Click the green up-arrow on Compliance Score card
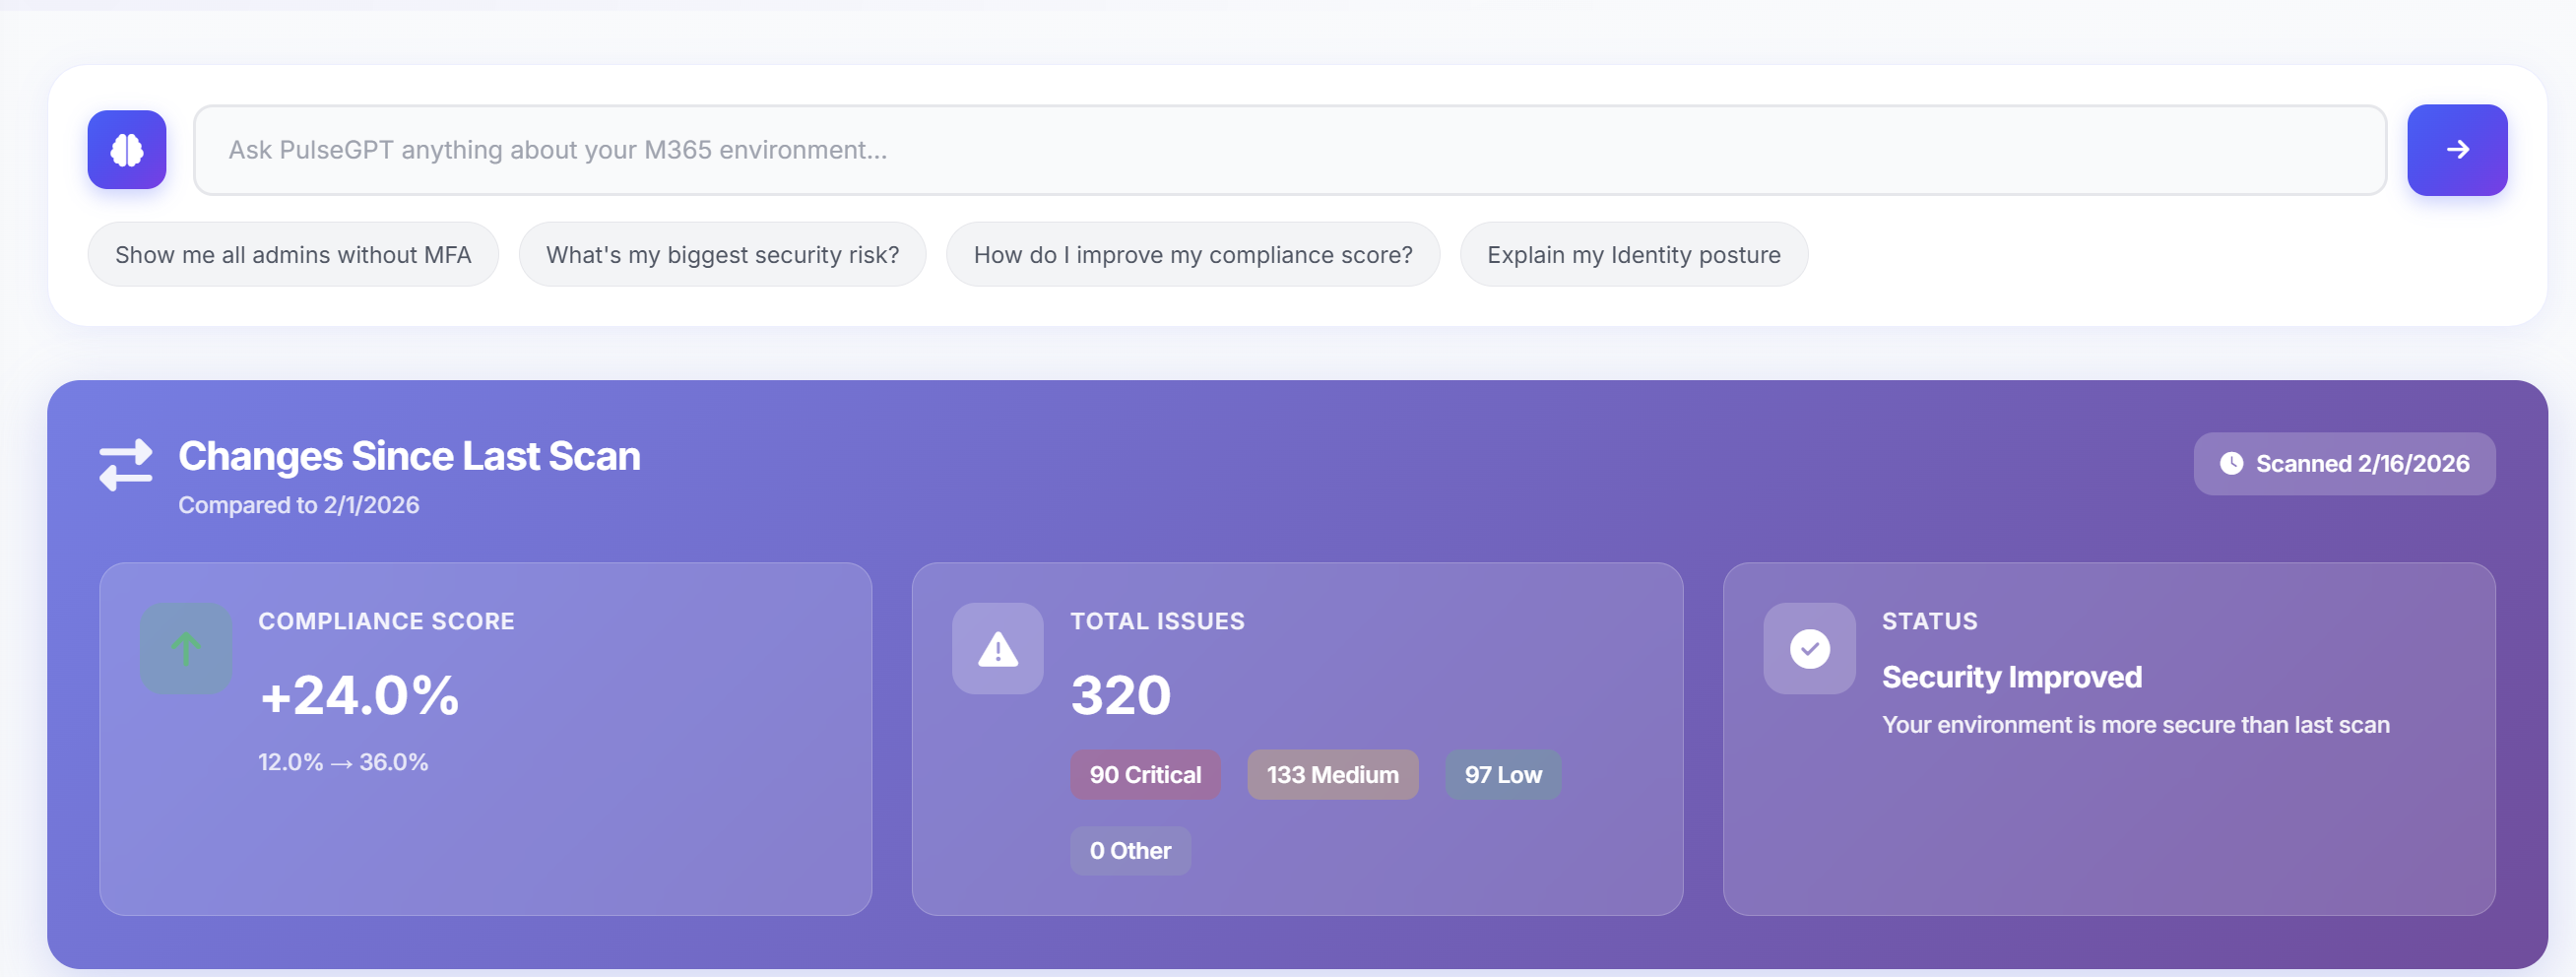Screen dimensions: 2576x977 coord(185,648)
